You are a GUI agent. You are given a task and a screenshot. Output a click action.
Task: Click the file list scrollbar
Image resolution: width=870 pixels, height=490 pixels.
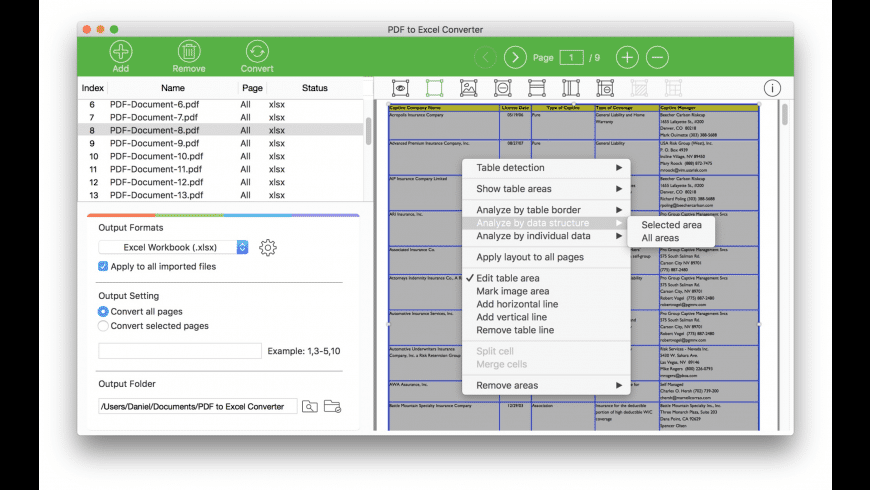pyautogui.click(x=368, y=132)
